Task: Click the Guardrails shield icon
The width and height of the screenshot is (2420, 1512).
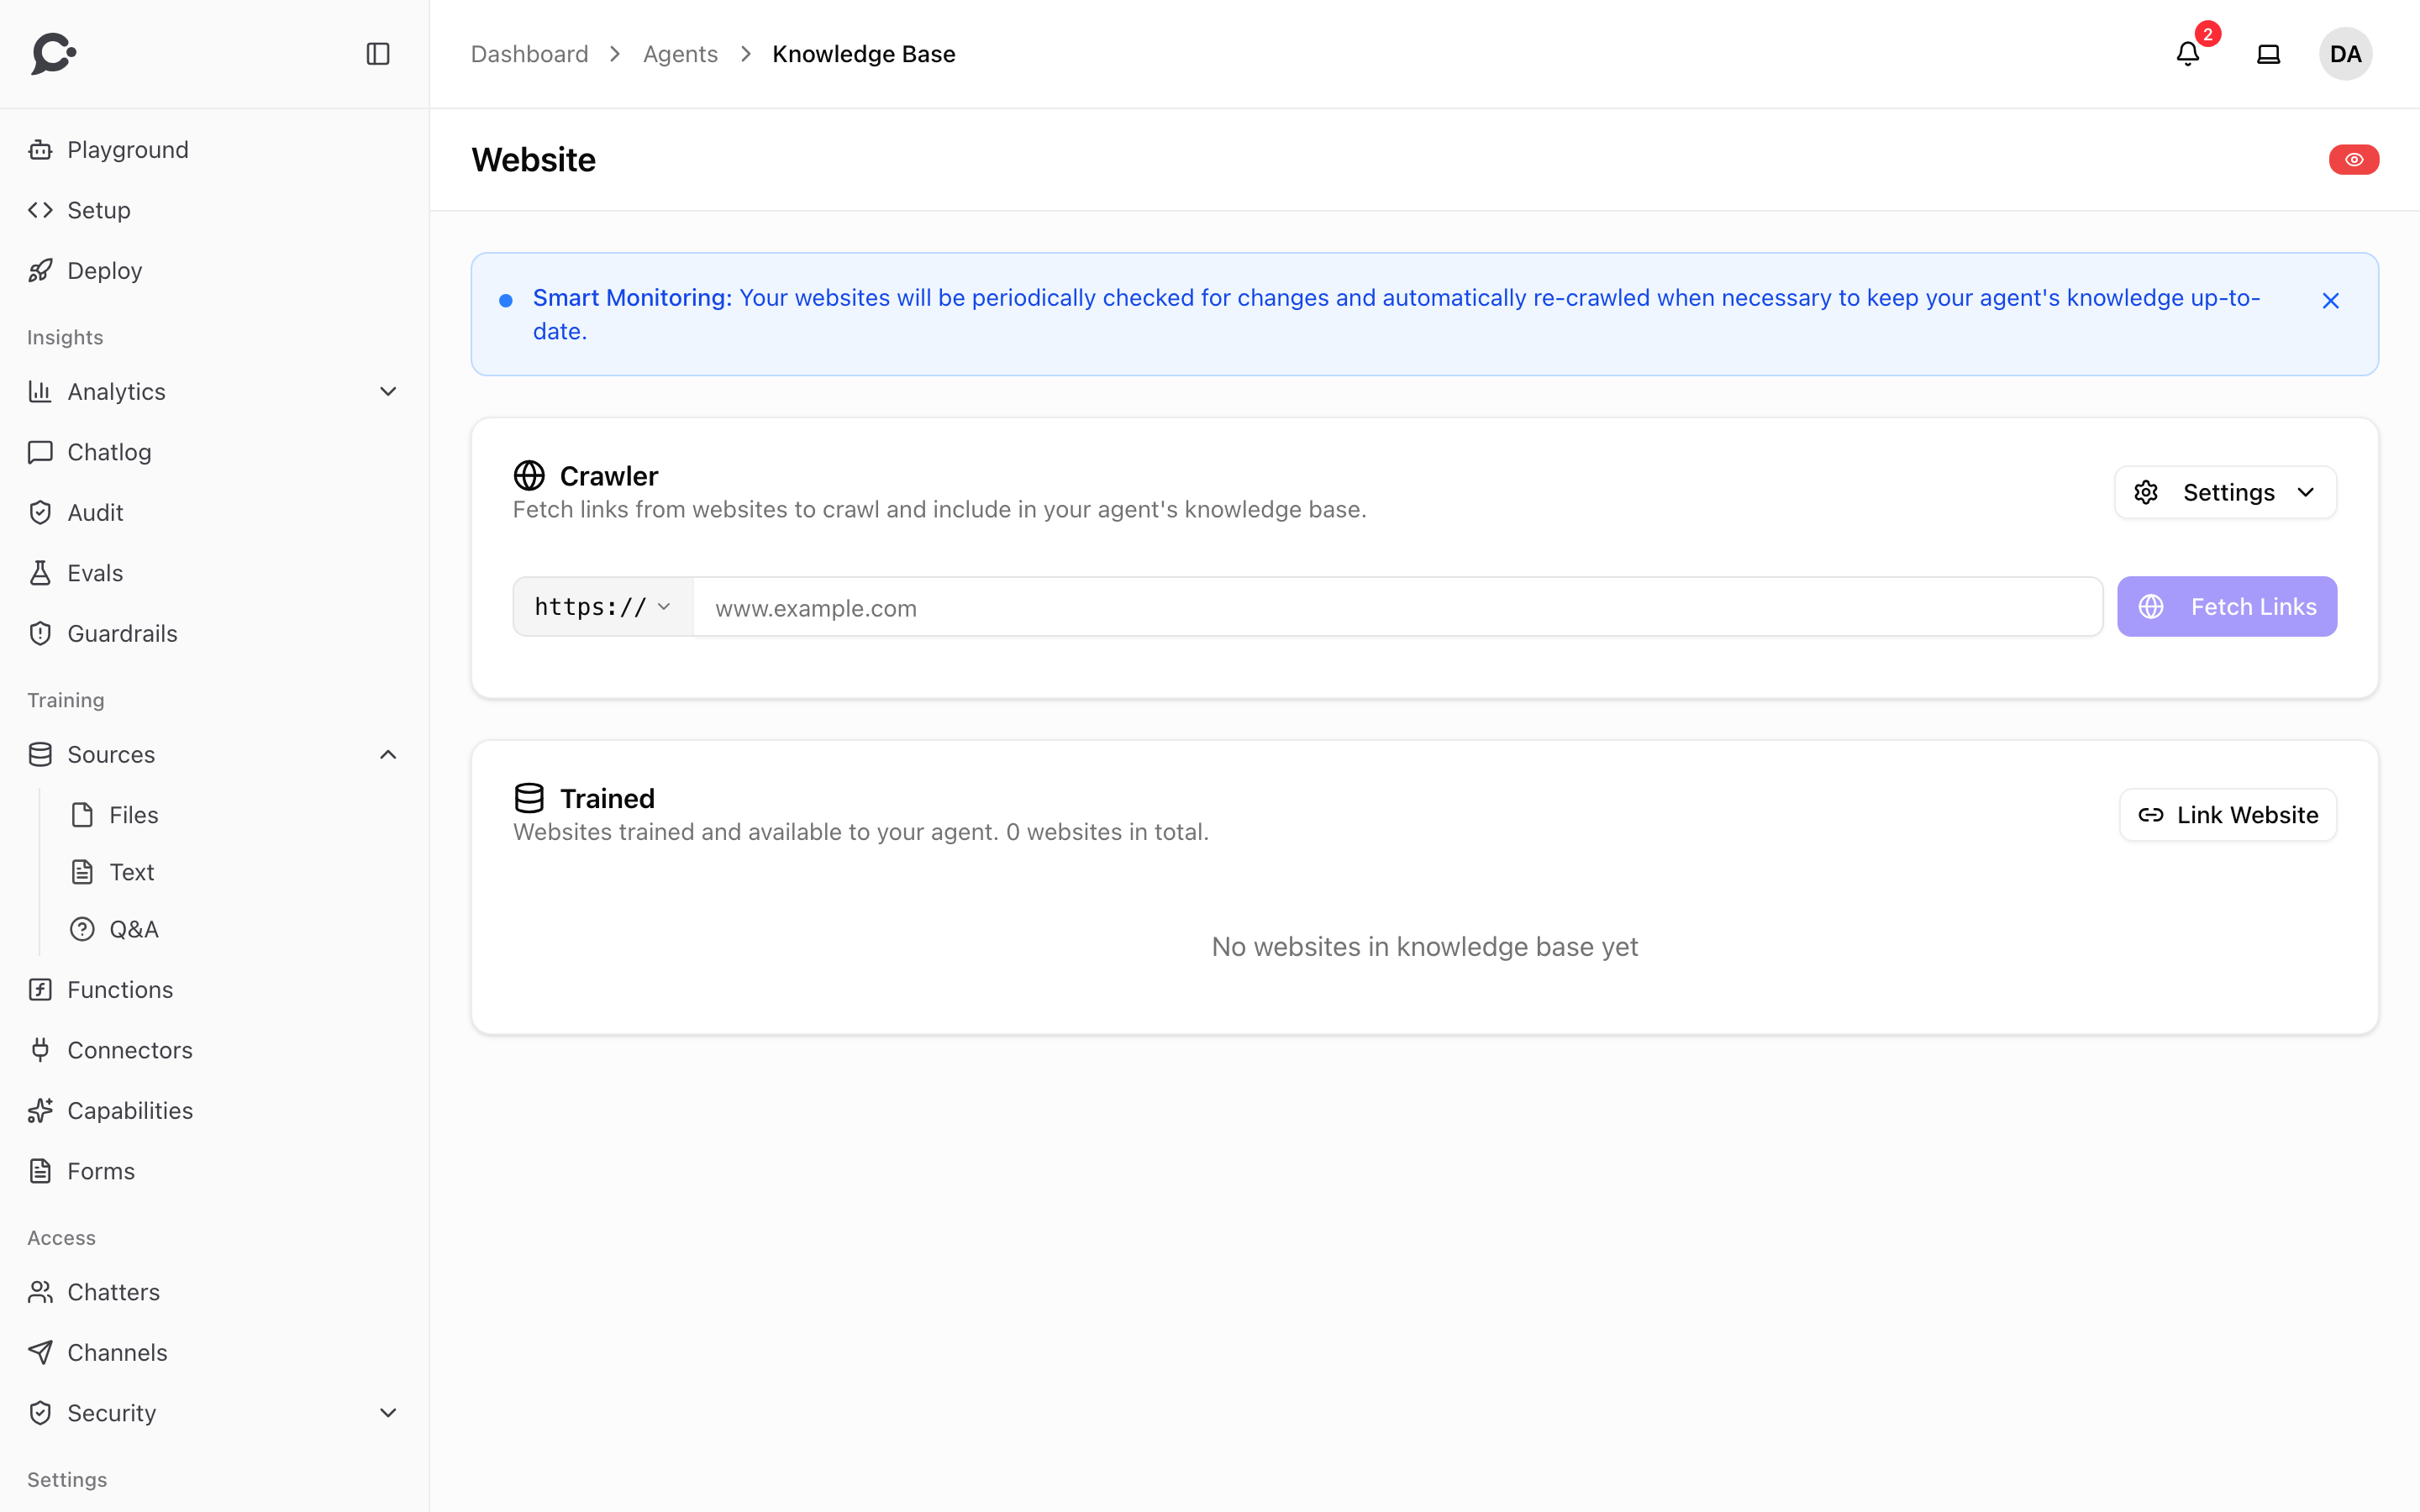Action: click(x=40, y=634)
